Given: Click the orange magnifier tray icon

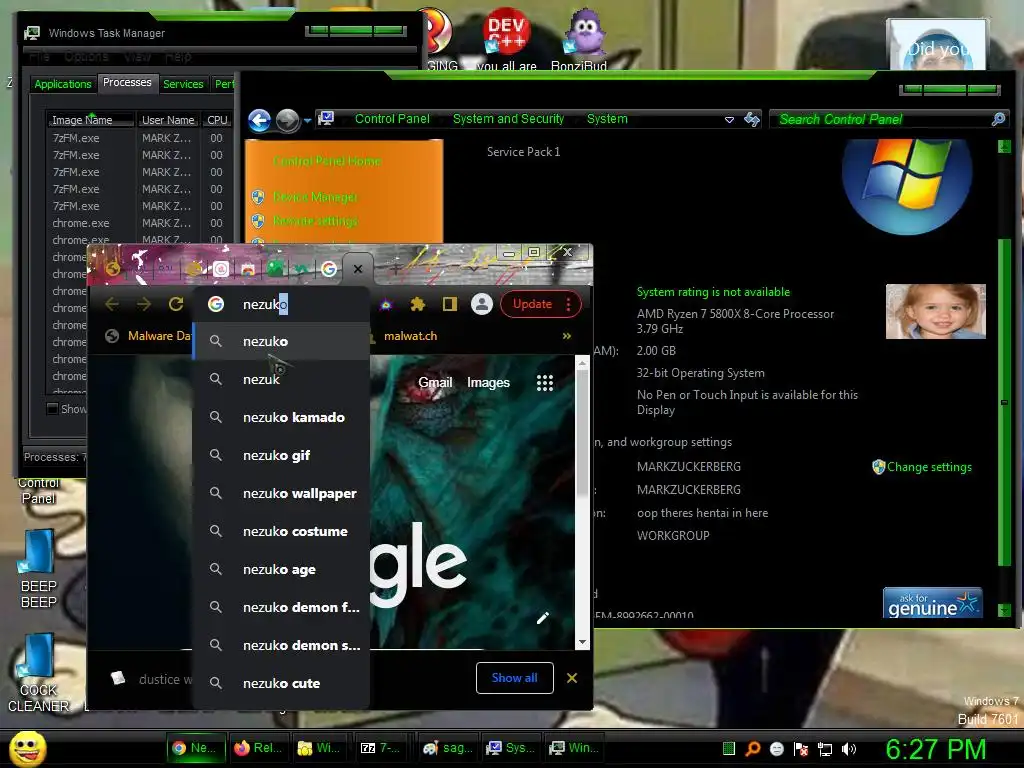Looking at the screenshot, I should [x=752, y=749].
